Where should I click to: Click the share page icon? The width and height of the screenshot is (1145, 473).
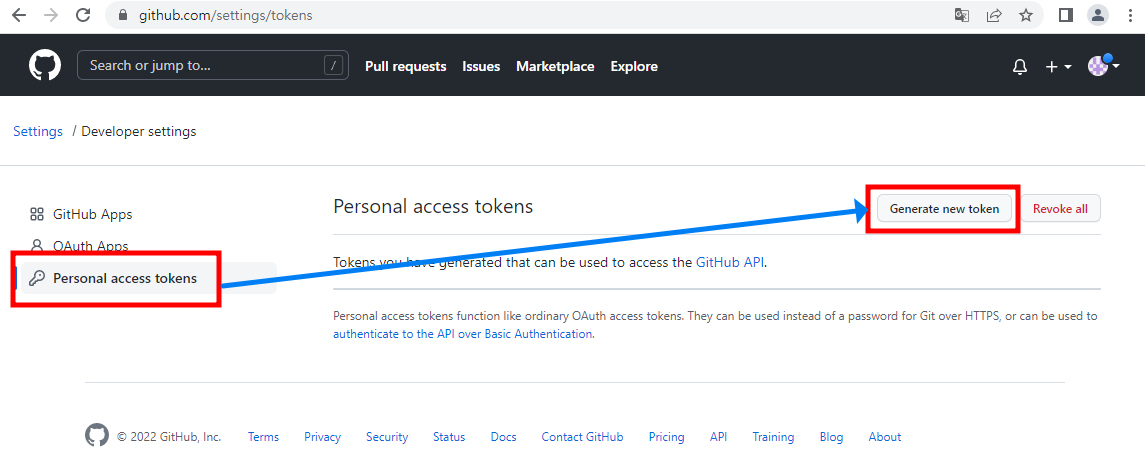[994, 15]
